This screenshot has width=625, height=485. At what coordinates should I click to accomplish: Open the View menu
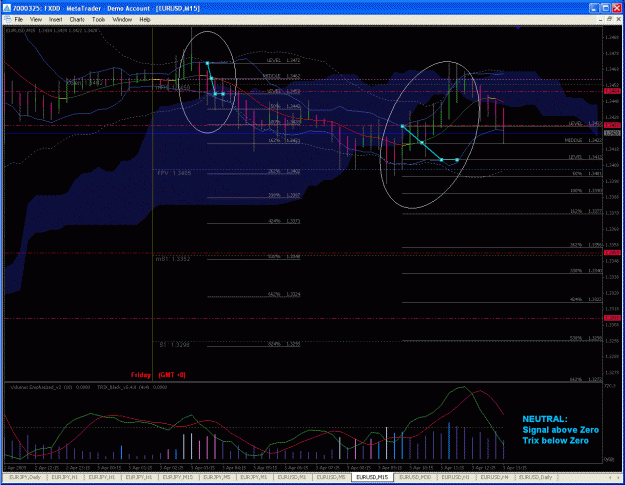point(35,20)
